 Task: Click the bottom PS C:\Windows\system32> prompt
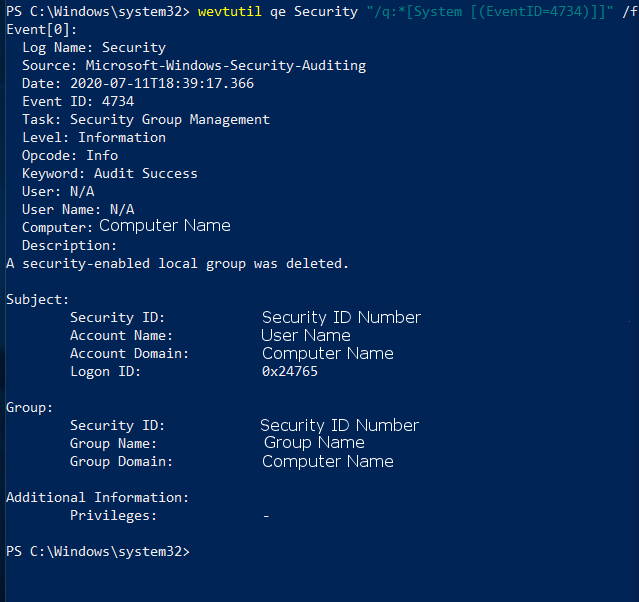[x=98, y=551]
